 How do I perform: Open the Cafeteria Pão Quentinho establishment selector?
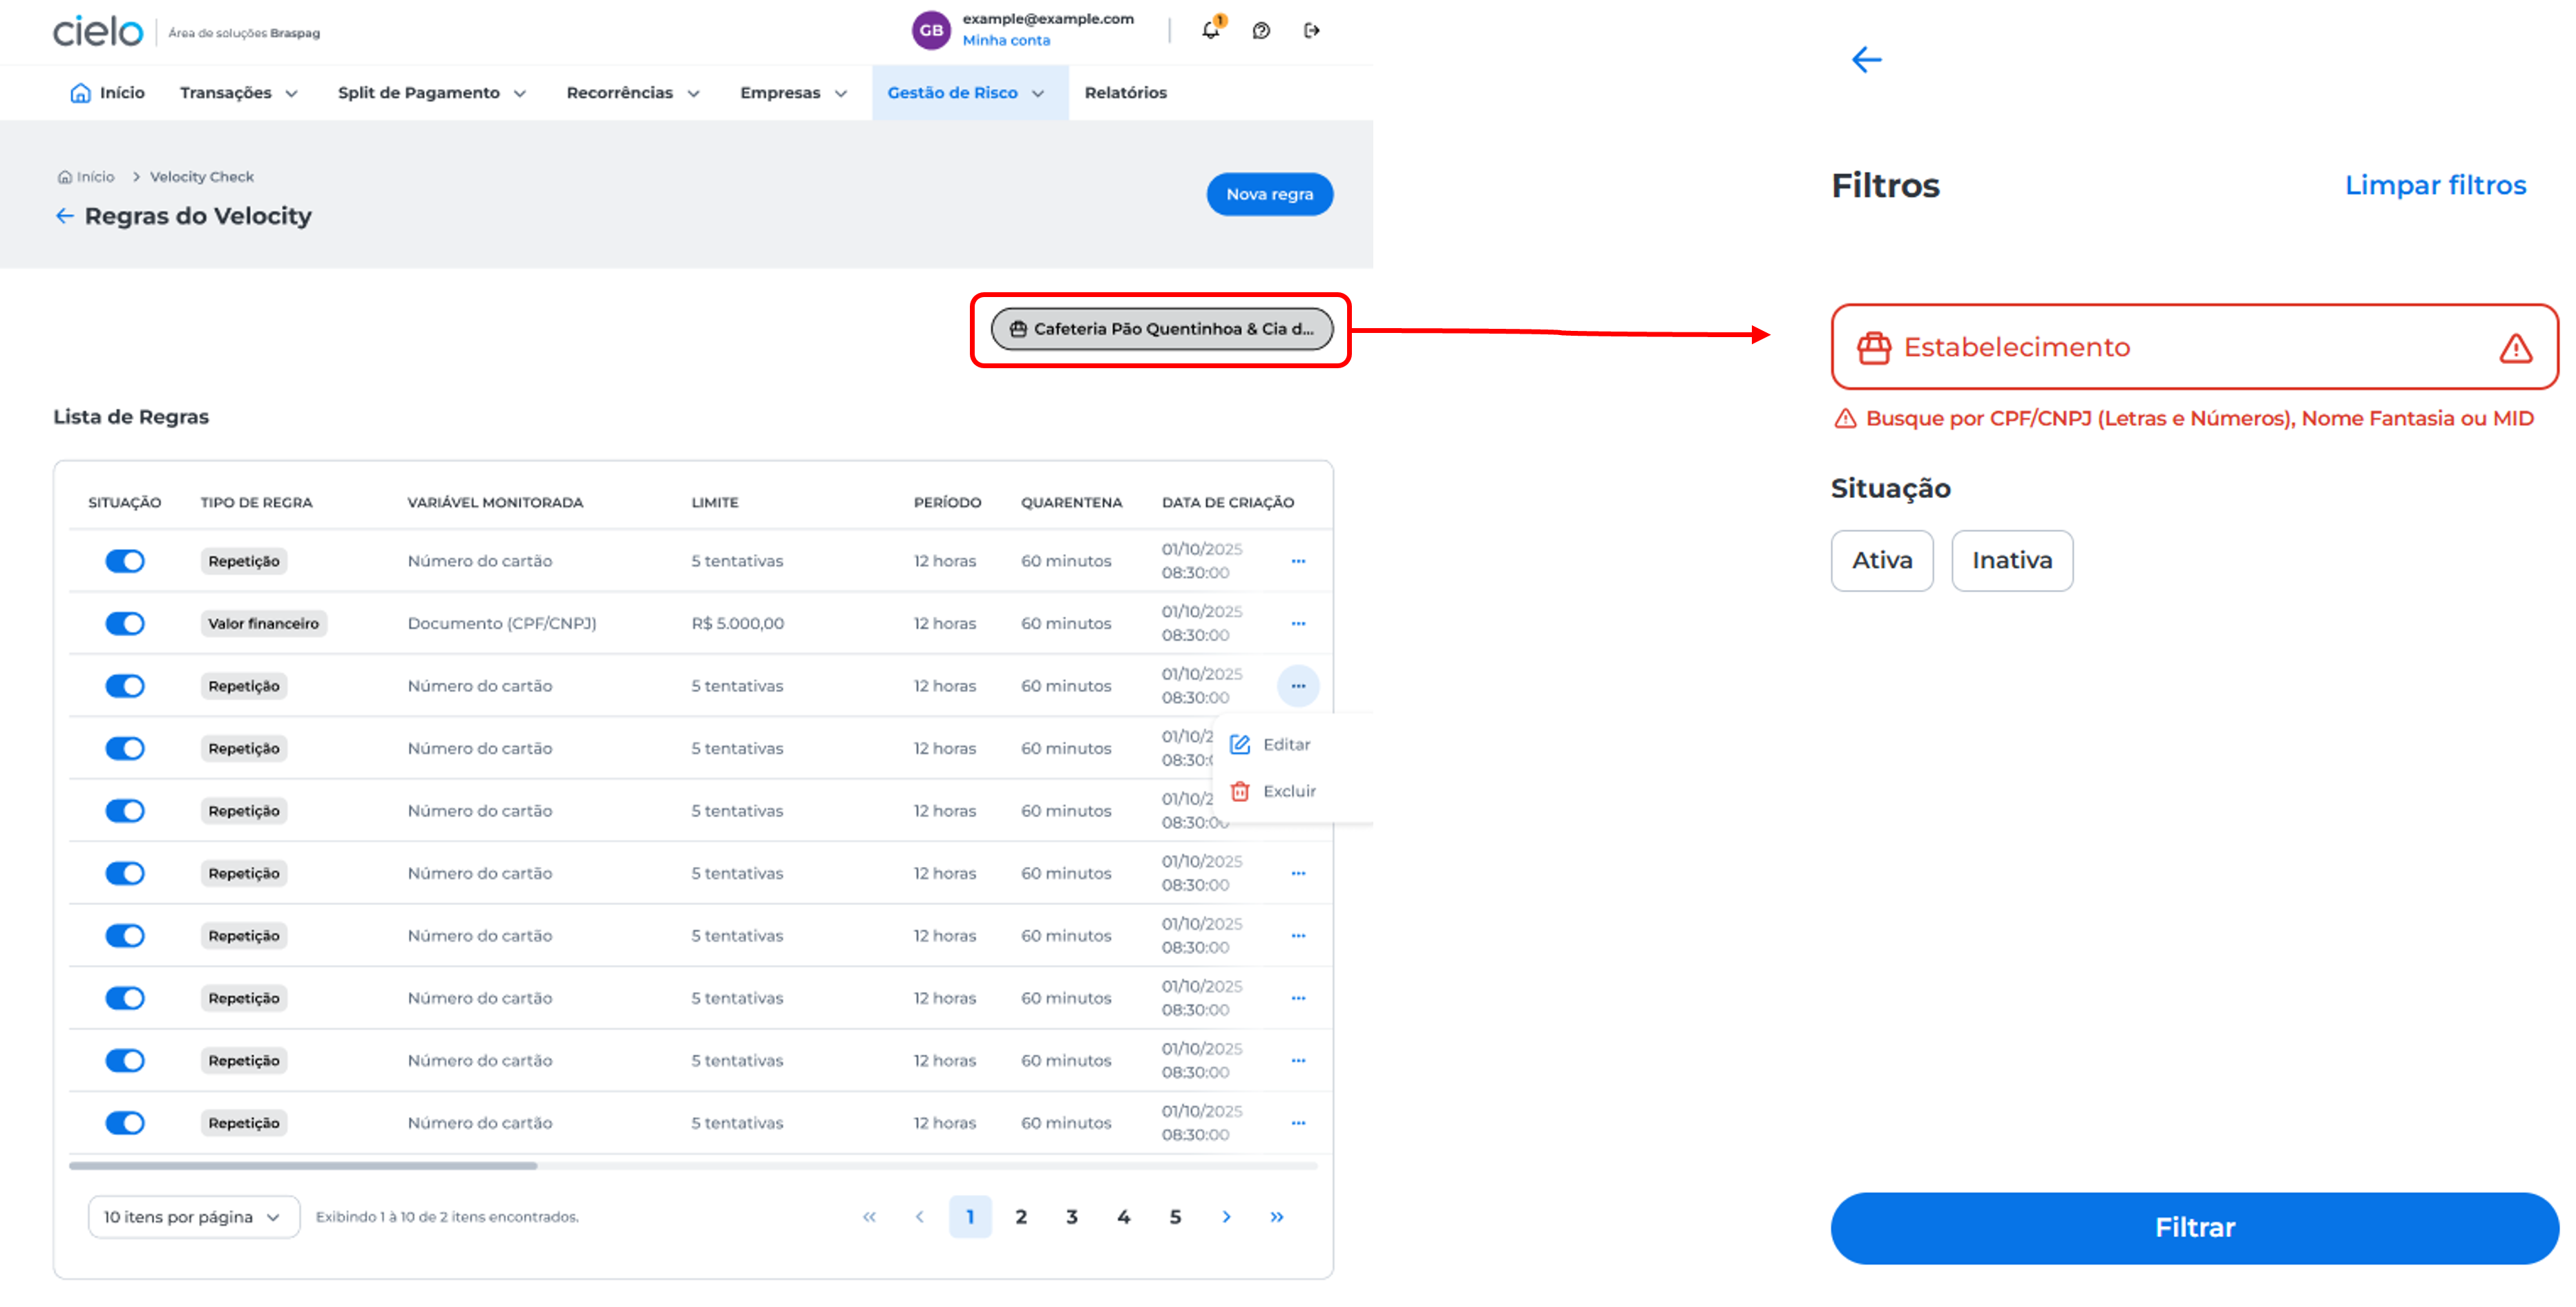point(1162,329)
